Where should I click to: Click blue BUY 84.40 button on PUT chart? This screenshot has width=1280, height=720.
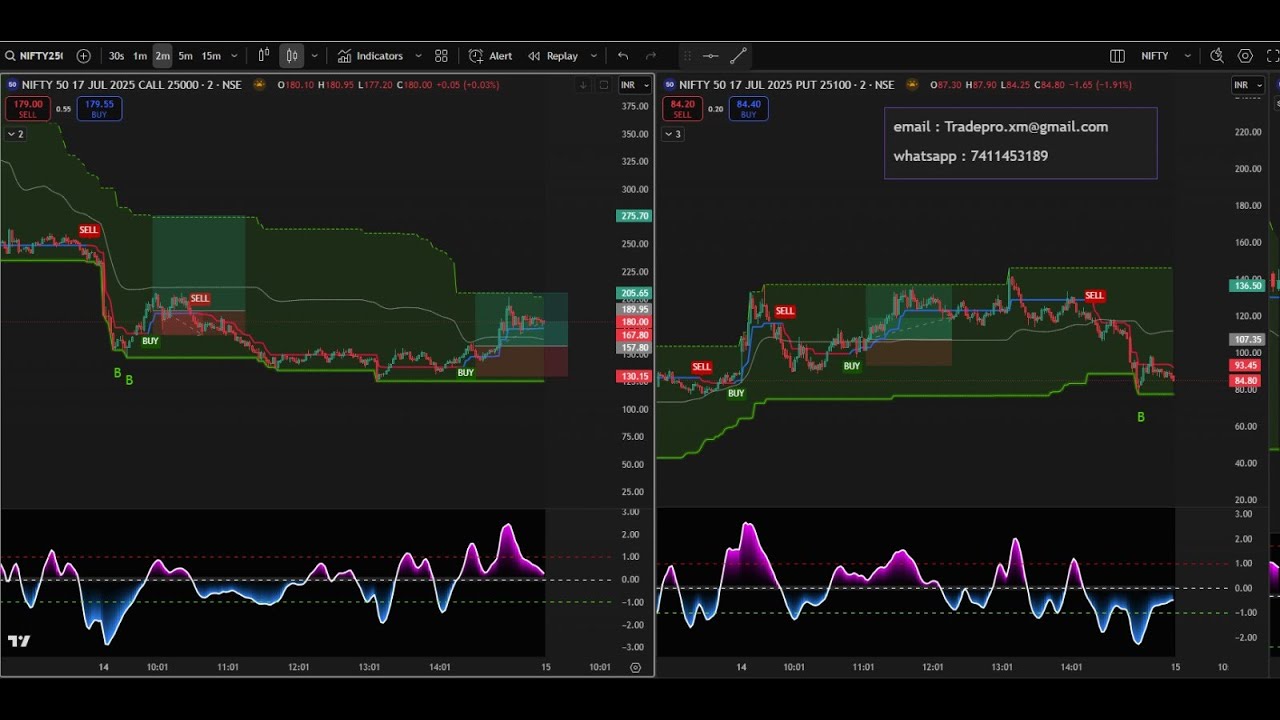point(748,108)
